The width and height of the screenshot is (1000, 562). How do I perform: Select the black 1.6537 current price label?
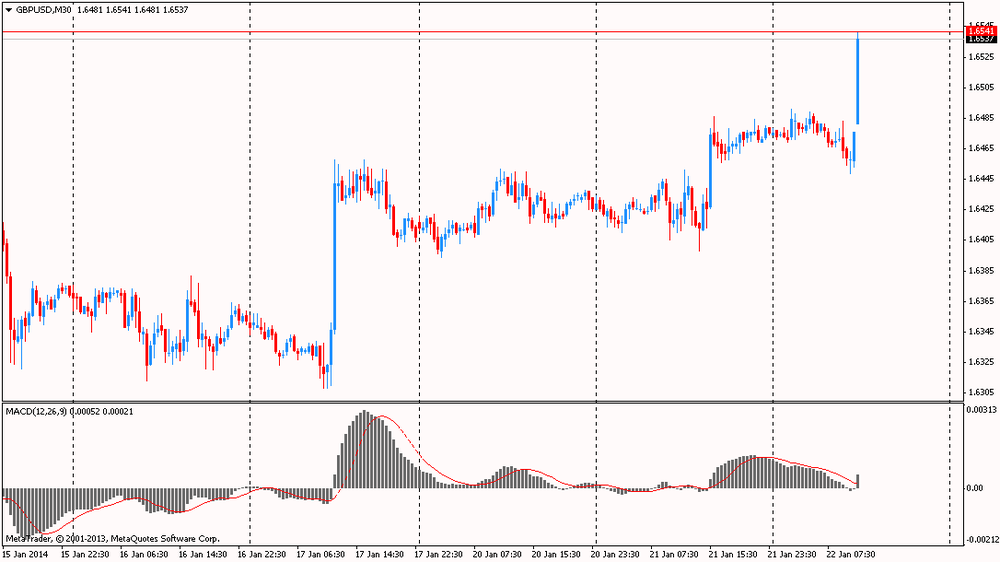point(981,39)
